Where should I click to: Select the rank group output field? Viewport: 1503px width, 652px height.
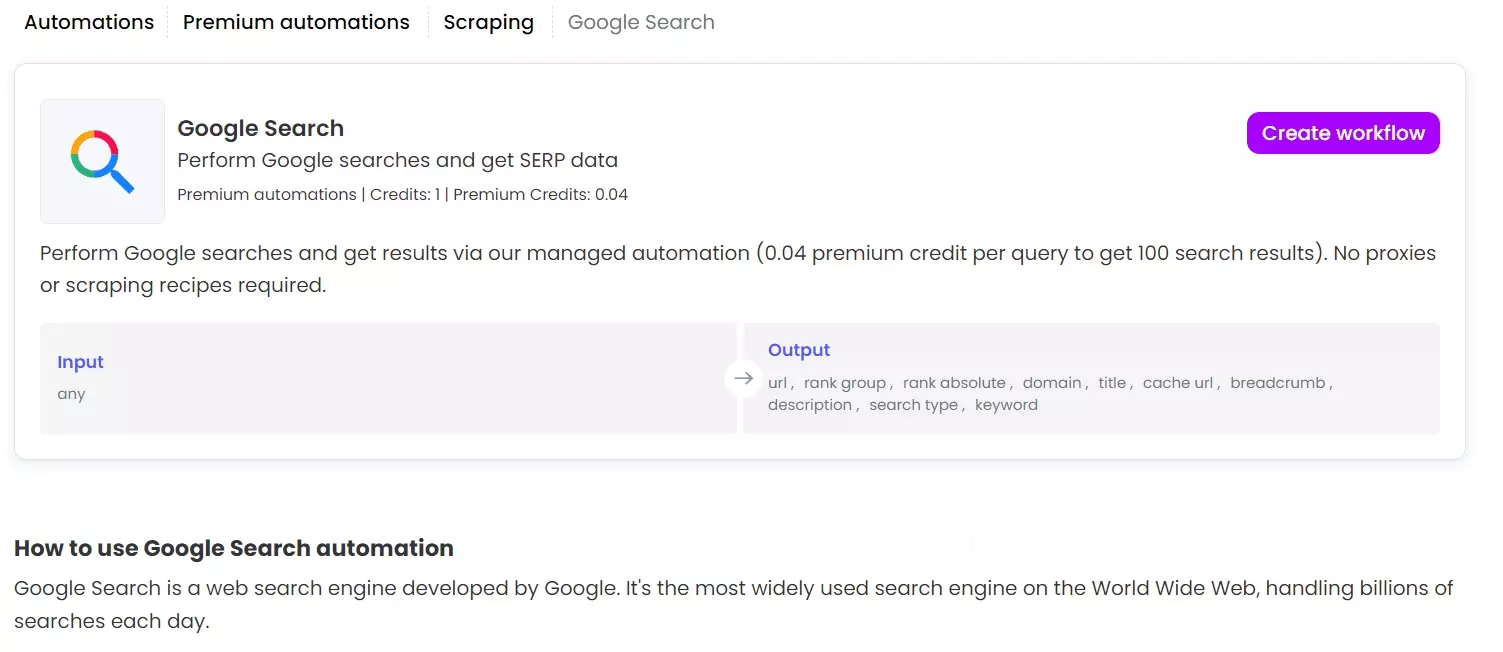pos(845,382)
